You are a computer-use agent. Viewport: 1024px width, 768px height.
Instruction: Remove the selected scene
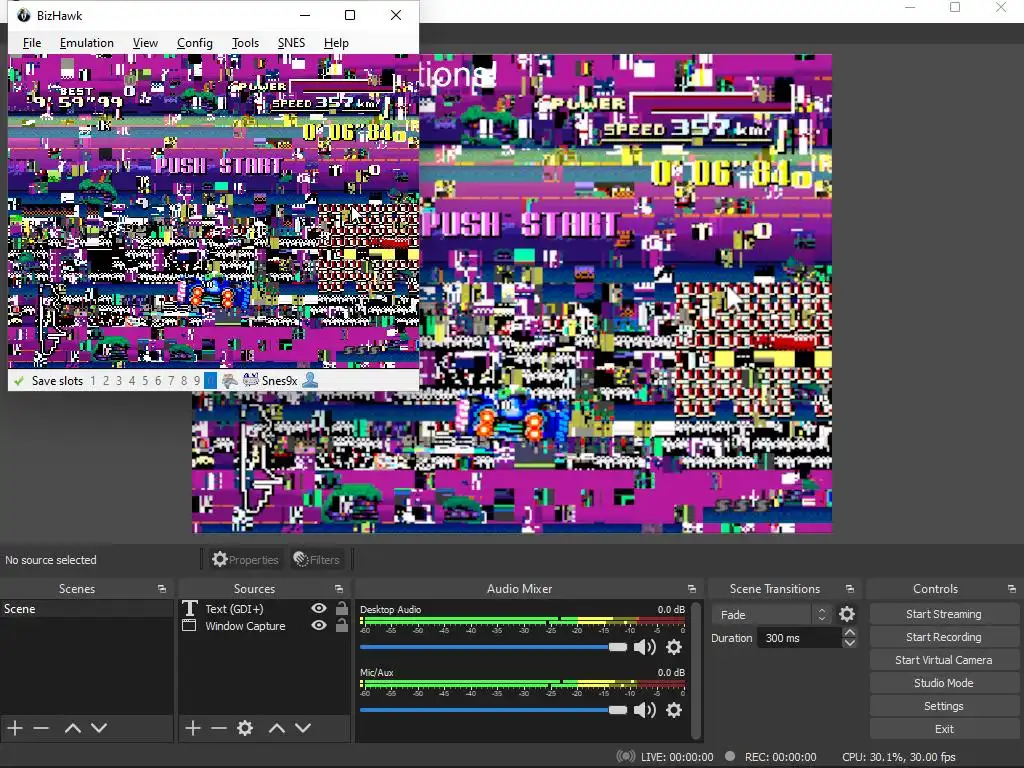(x=41, y=728)
